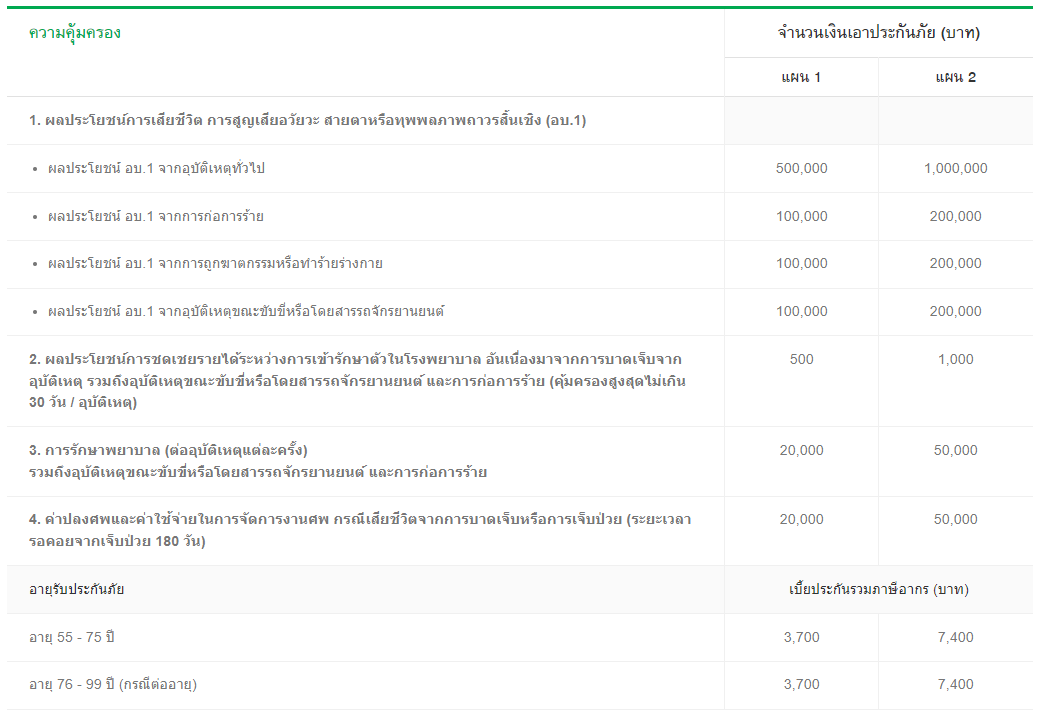Image resolution: width=1039 pixels, height=717 pixels.
Task: Select 20,000 in the ค่าปลงศพ row
Action: pyautogui.click(x=801, y=519)
